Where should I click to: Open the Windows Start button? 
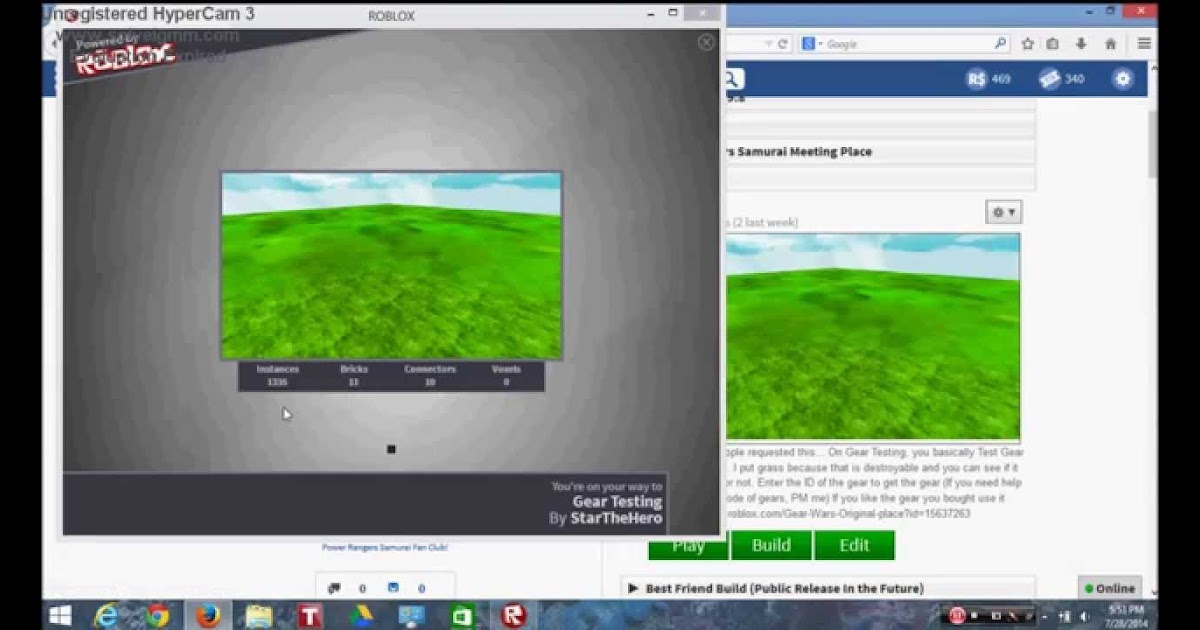(x=60, y=615)
